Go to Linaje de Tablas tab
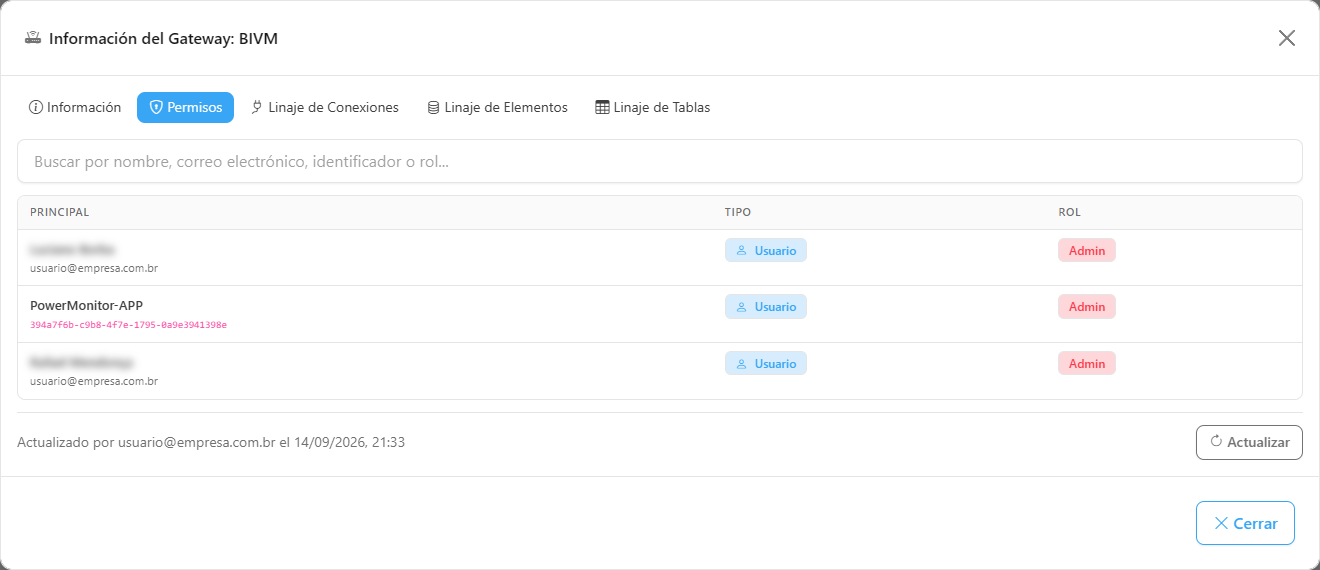 point(652,107)
